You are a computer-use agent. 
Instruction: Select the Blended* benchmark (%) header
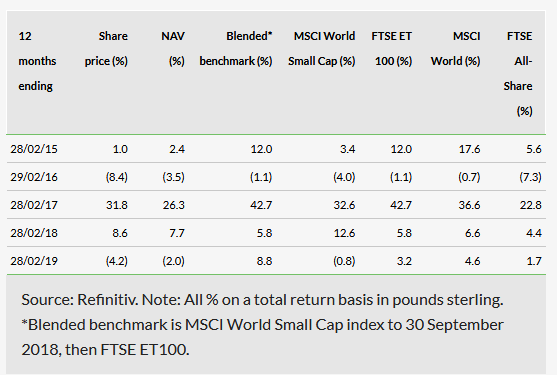[x=236, y=49]
